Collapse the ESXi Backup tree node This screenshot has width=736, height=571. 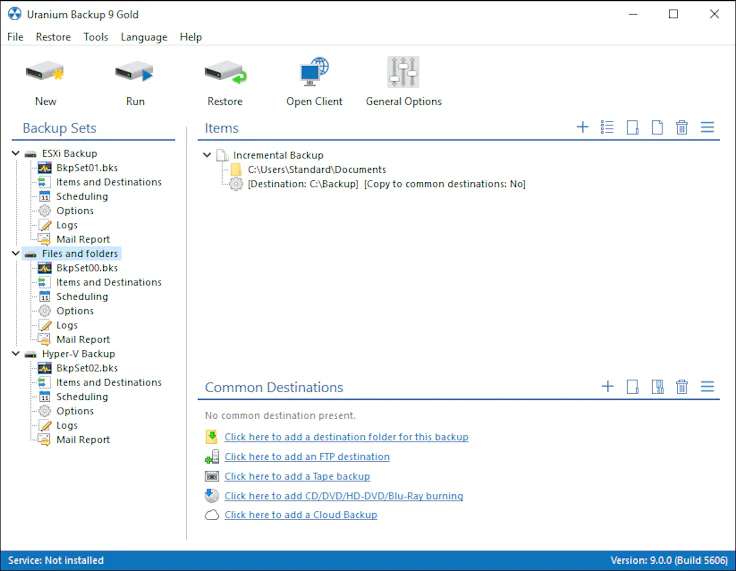point(15,153)
